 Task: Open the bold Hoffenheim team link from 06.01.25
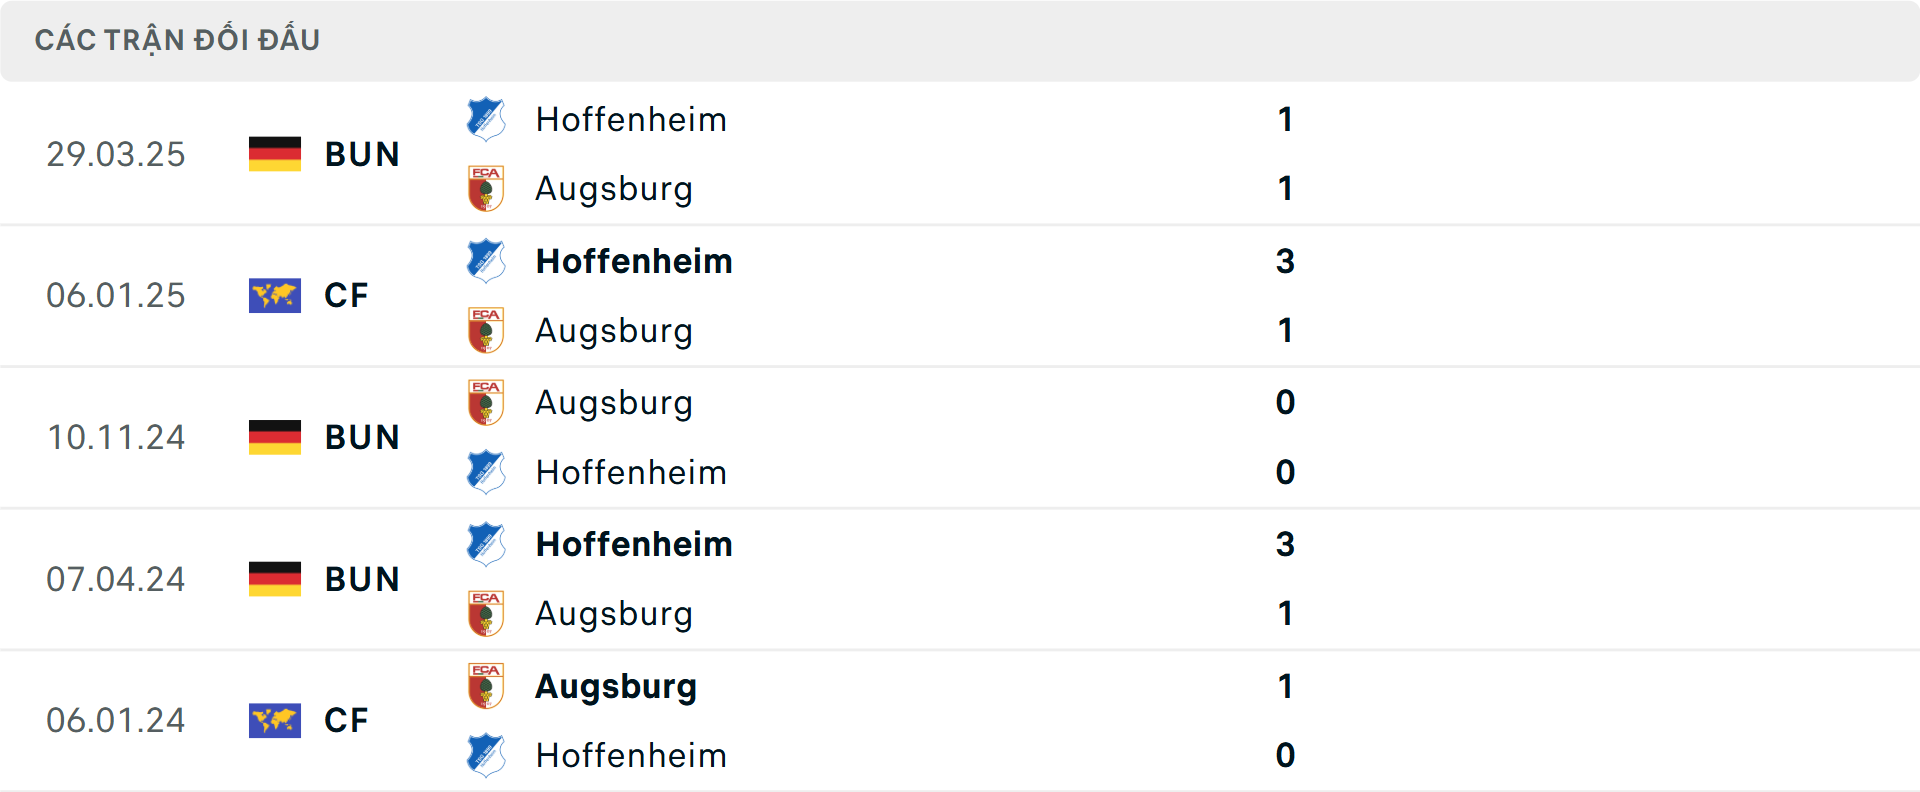click(634, 261)
